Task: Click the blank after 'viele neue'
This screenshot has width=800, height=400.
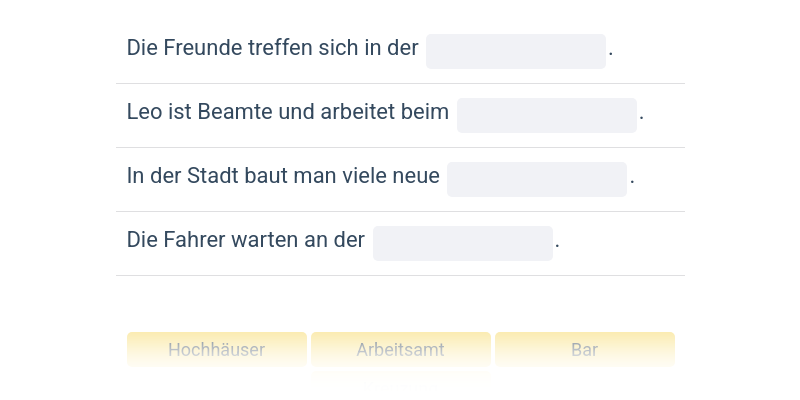Action: coord(536,179)
